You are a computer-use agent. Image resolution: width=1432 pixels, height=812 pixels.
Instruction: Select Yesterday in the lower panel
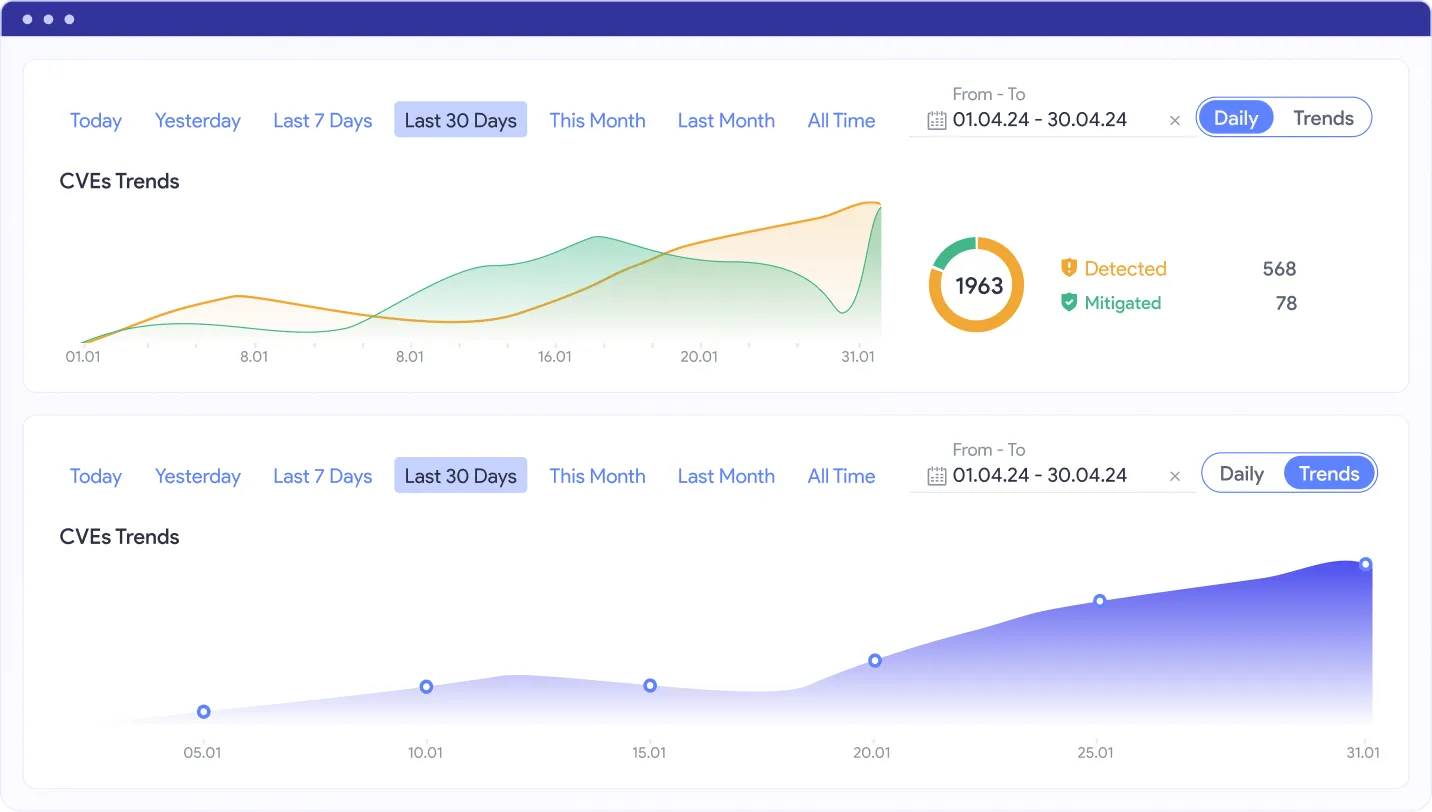coord(198,477)
